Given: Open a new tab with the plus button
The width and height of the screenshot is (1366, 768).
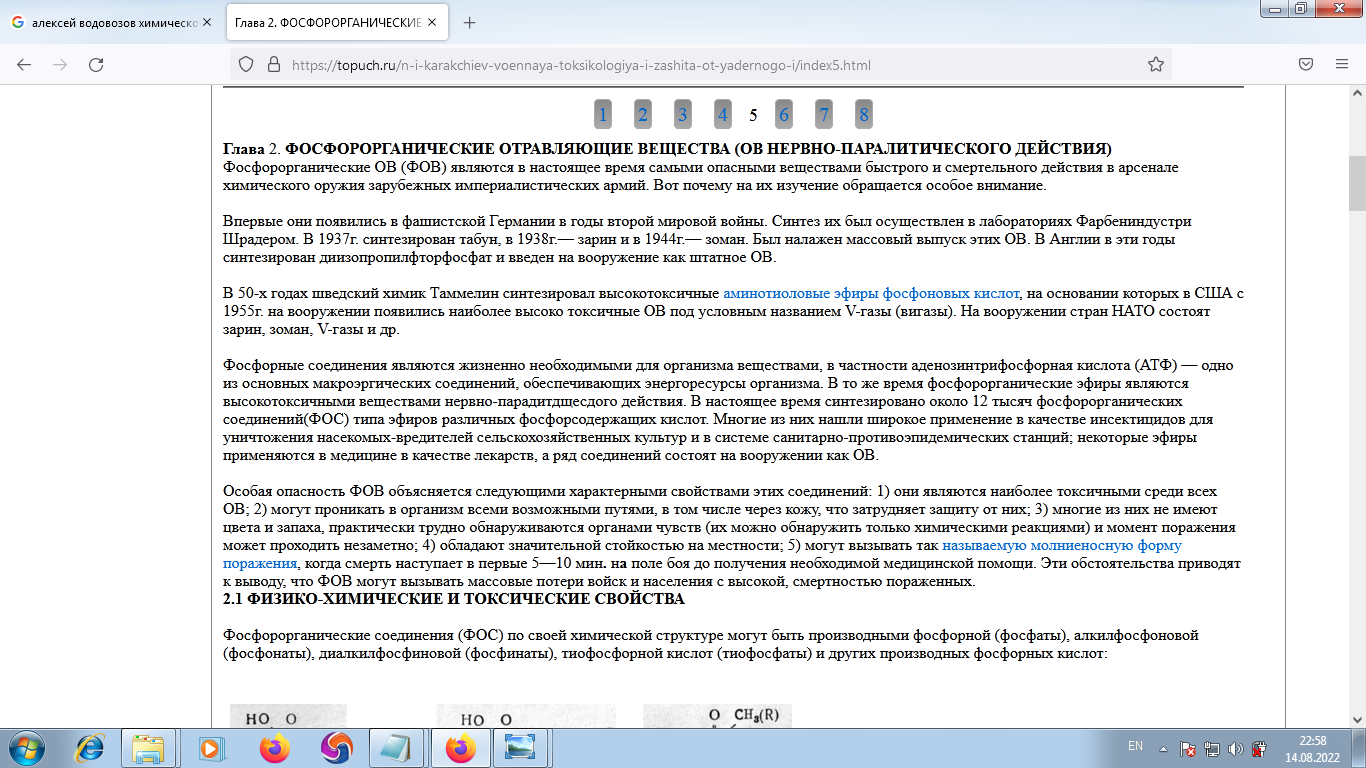Looking at the screenshot, I should pyautogui.click(x=470, y=22).
